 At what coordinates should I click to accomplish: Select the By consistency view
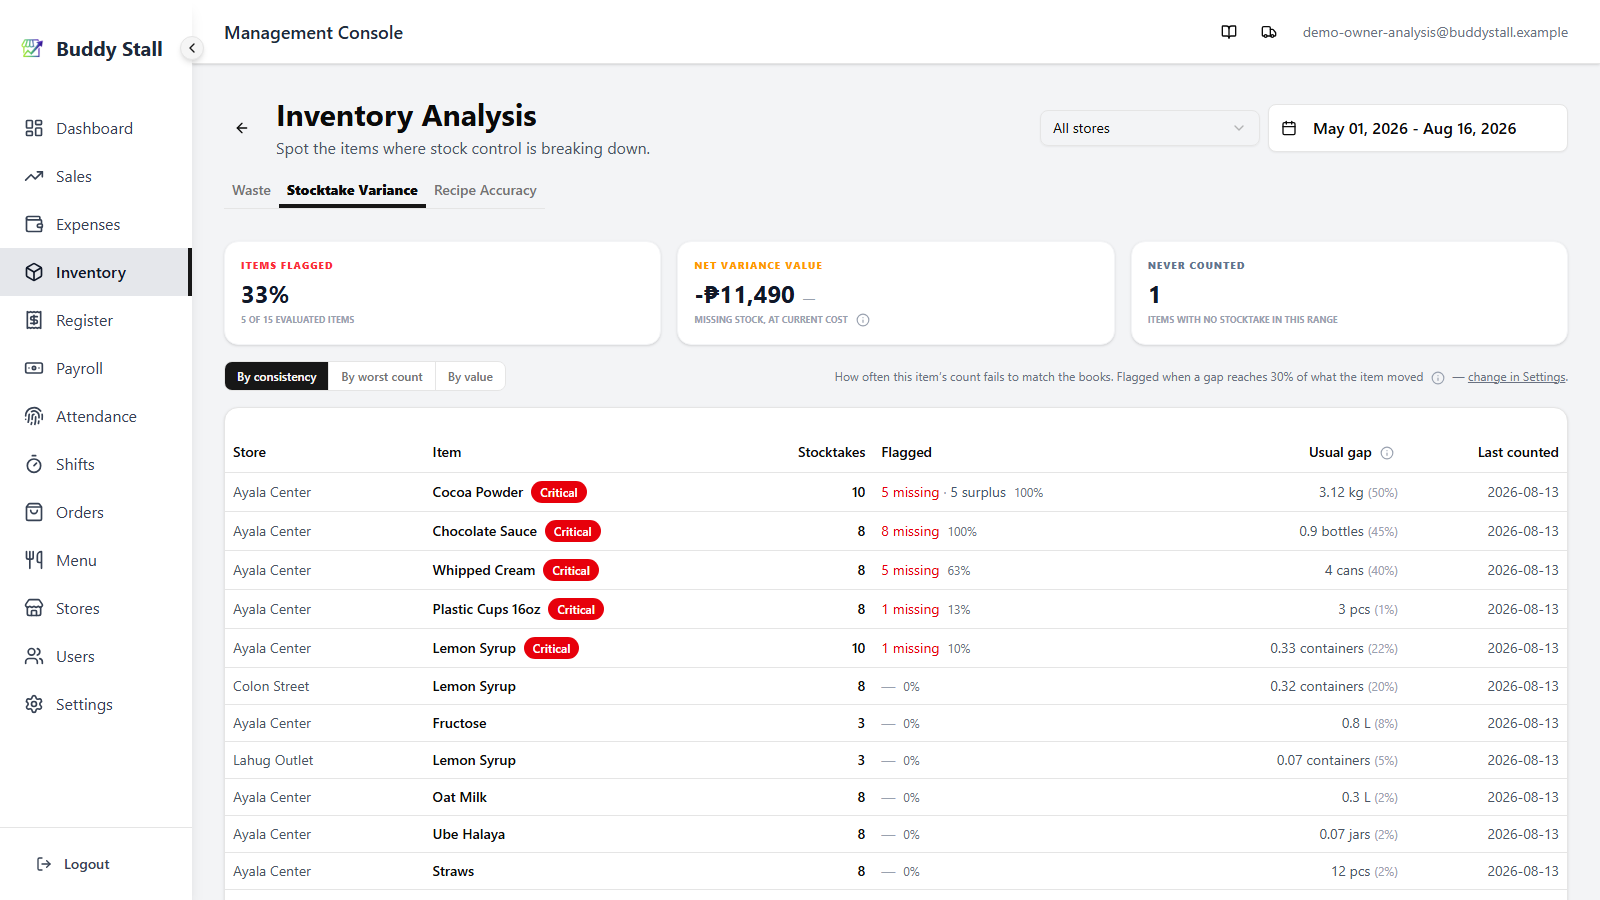click(277, 377)
